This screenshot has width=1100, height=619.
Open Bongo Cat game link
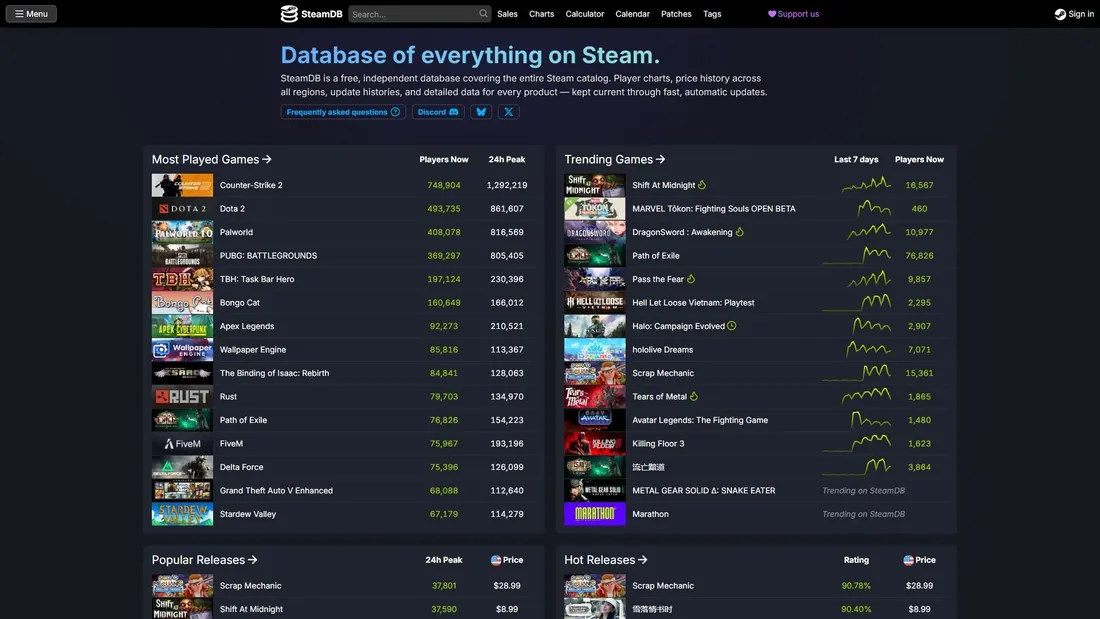239,302
